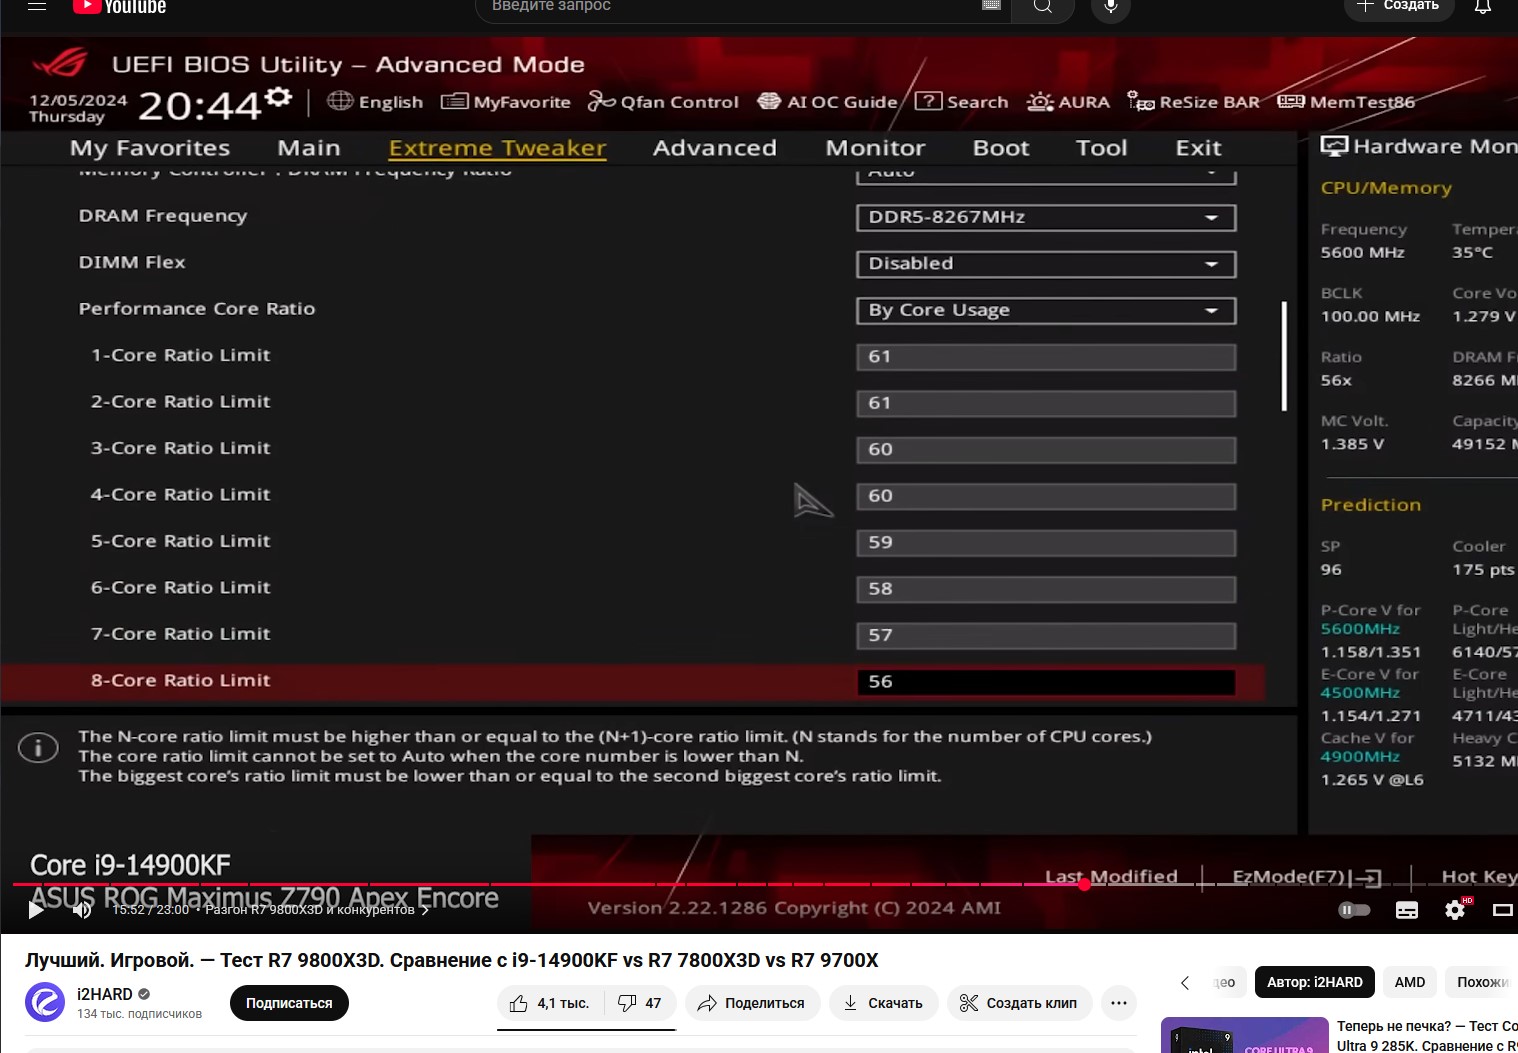
Task: Click the magnifier search button
Action: pos(1043,7)
